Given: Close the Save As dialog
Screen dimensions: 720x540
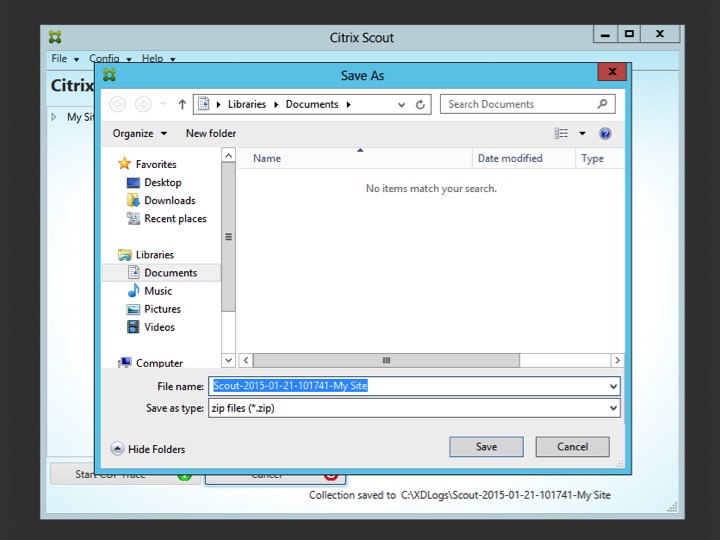Looking at the screenshot, I should click(x=612, y=72).
